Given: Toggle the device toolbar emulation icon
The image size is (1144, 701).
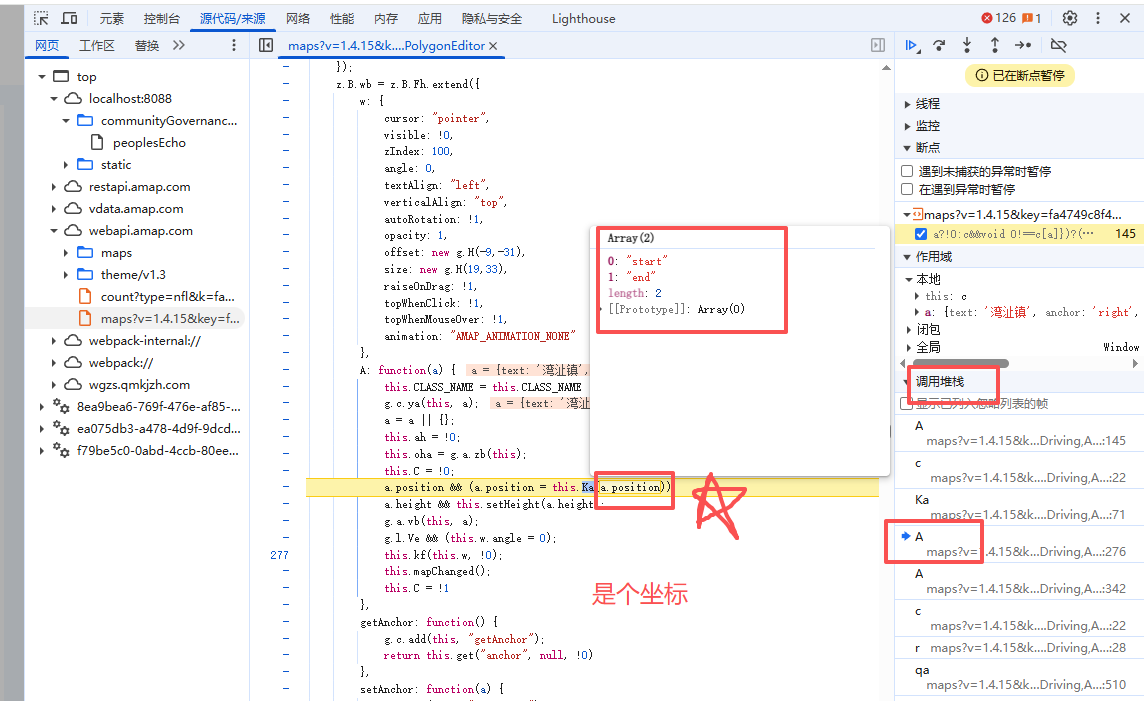Looking at the screenshot, I should pos(69,18).
